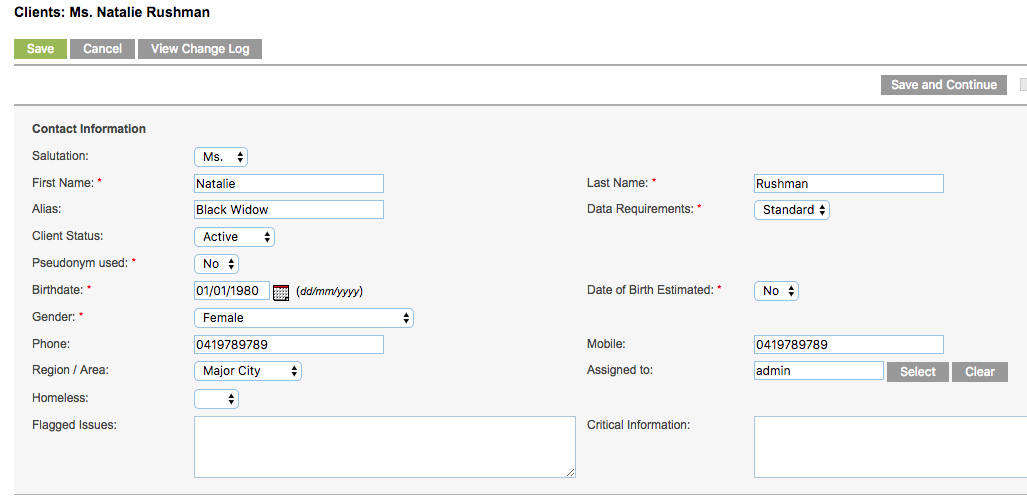Open the Gender dropdown
Viewport: 1027px width, 496px height.
[x=303, y=318]
